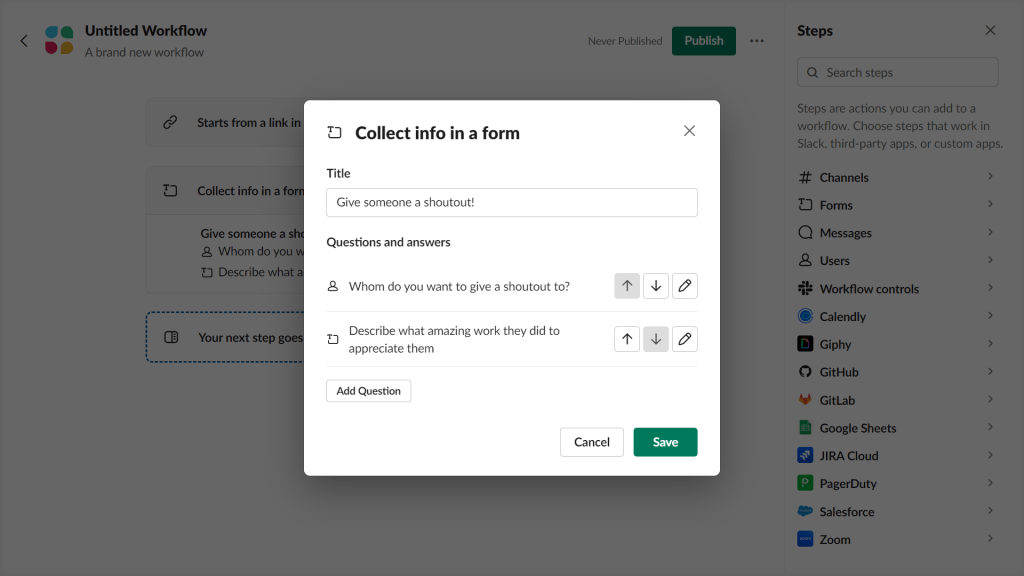This screenshot has width=1024, height=576.
Task: Add a new question to the form
Action: point(368,391)
